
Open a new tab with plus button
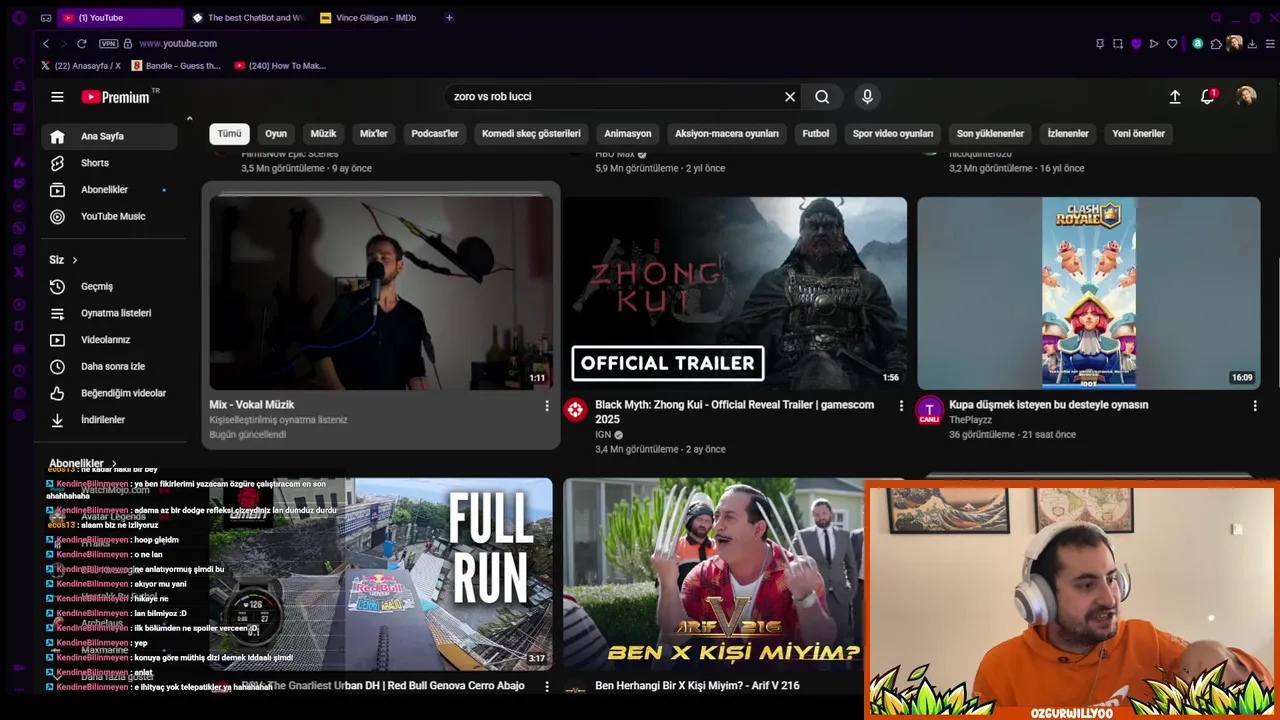[x=449, y=18]
